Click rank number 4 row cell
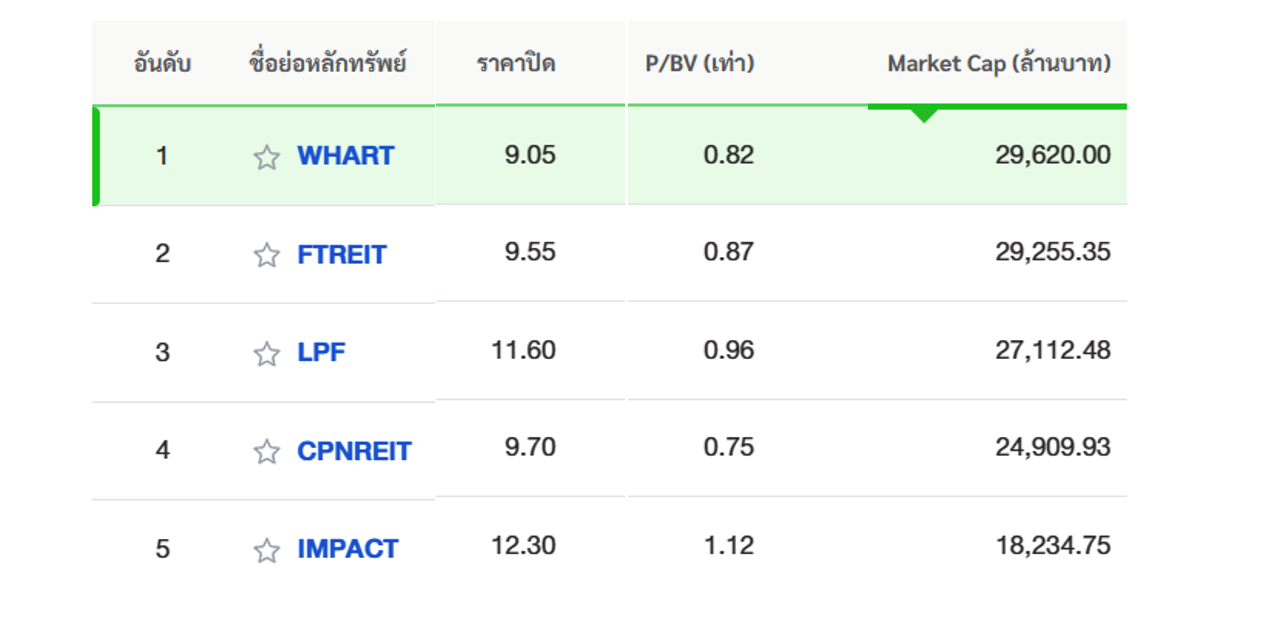 pos(162,450)
